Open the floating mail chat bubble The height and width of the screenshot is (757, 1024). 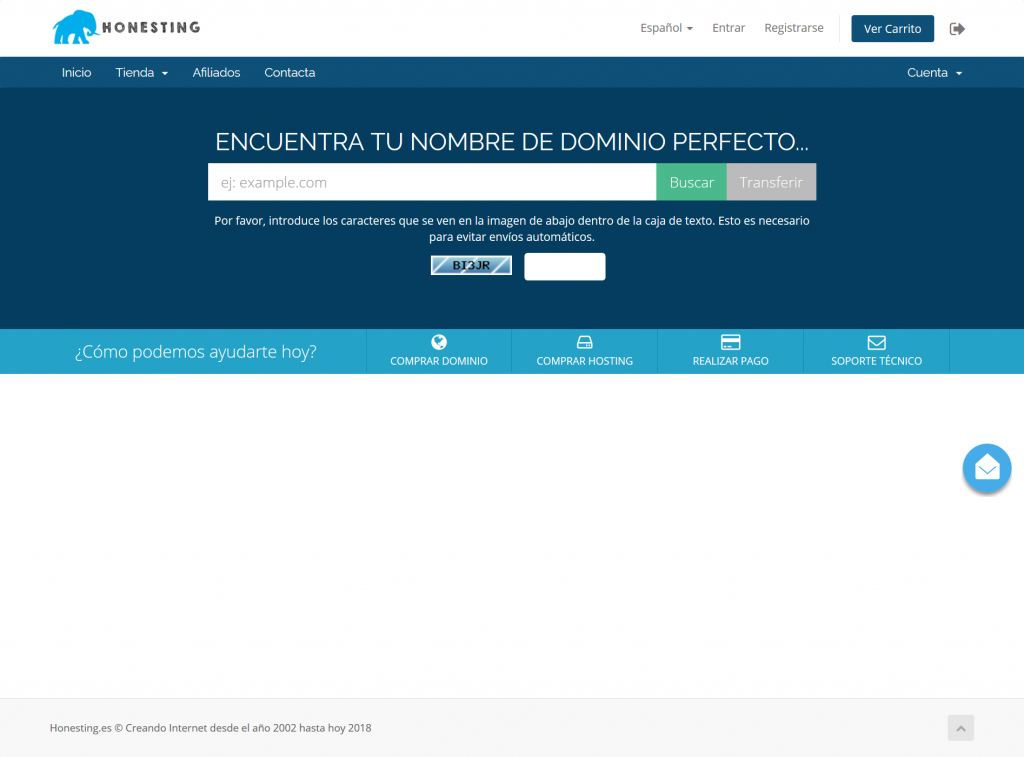(987, 468)
